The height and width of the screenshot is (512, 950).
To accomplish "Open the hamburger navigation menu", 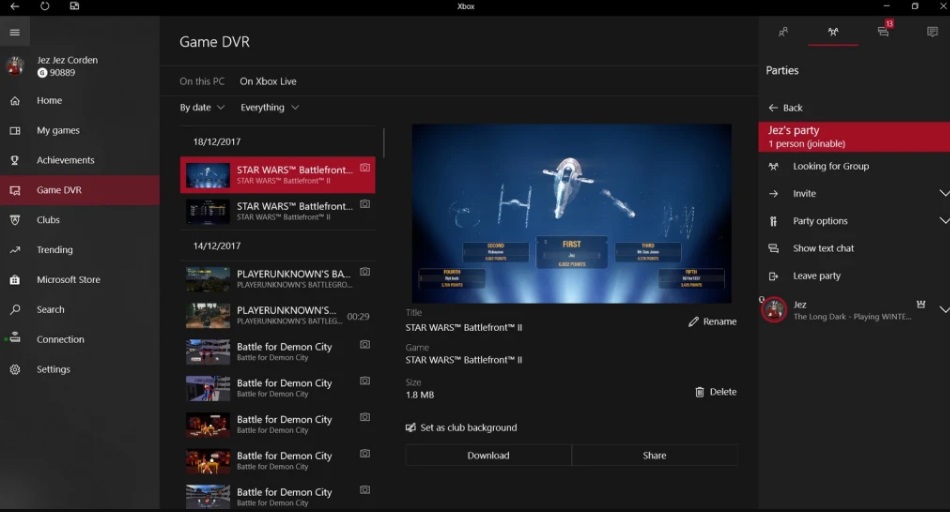I will [15, 33].
